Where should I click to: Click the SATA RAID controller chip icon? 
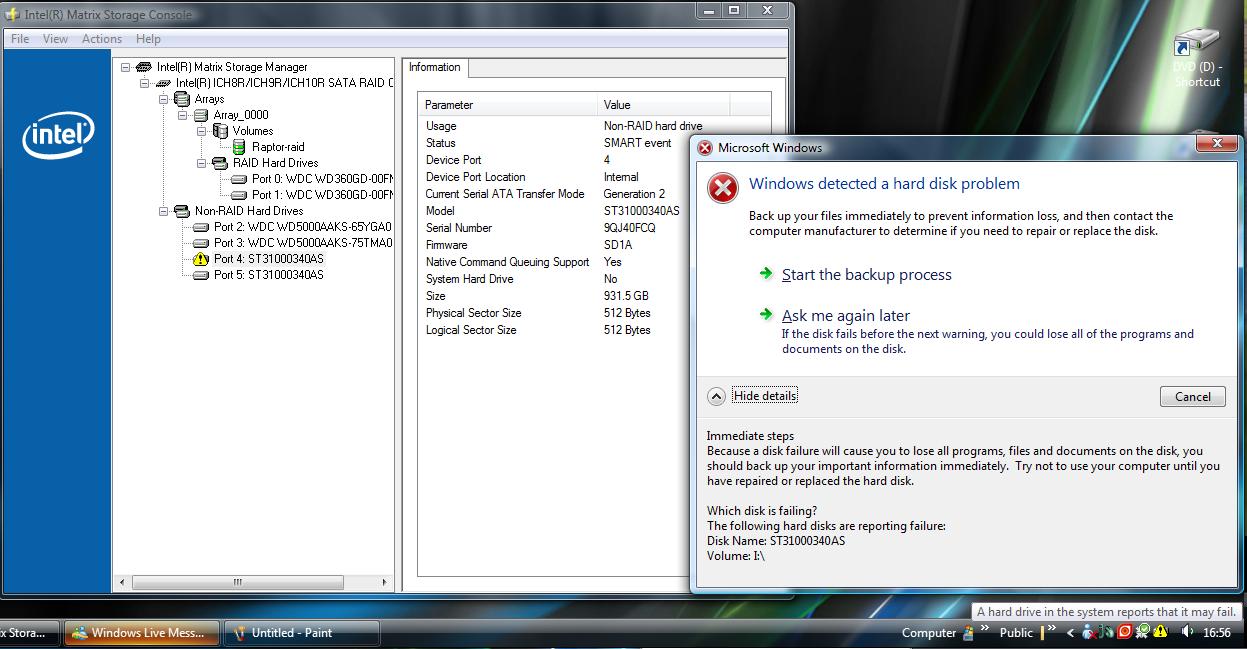[163, 83]
